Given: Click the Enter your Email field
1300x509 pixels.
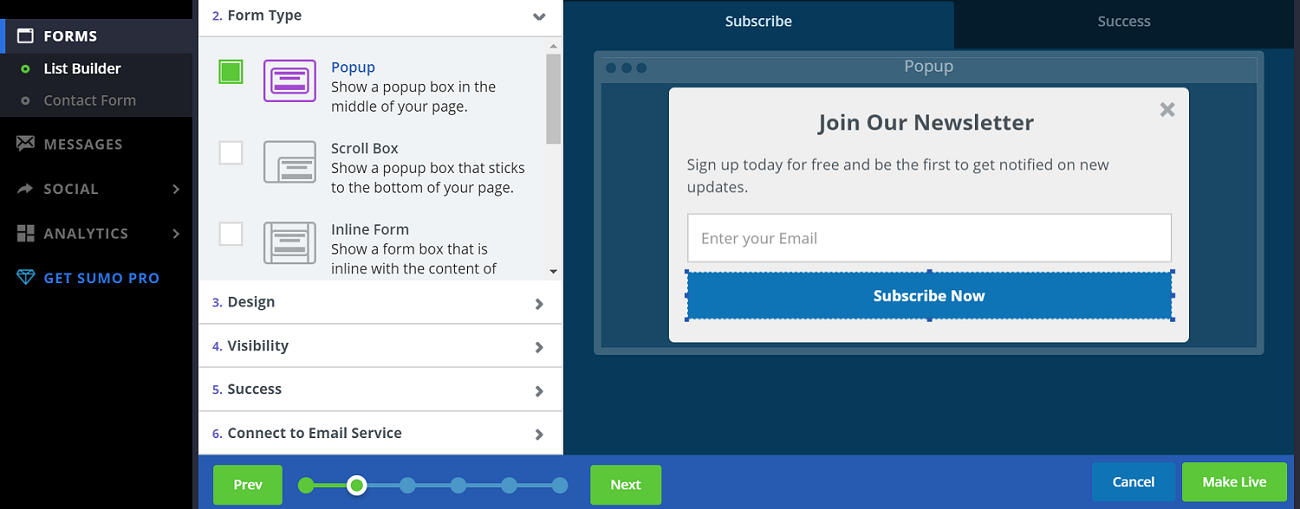Looking at the screenshot, I should [x=928, y=238].
